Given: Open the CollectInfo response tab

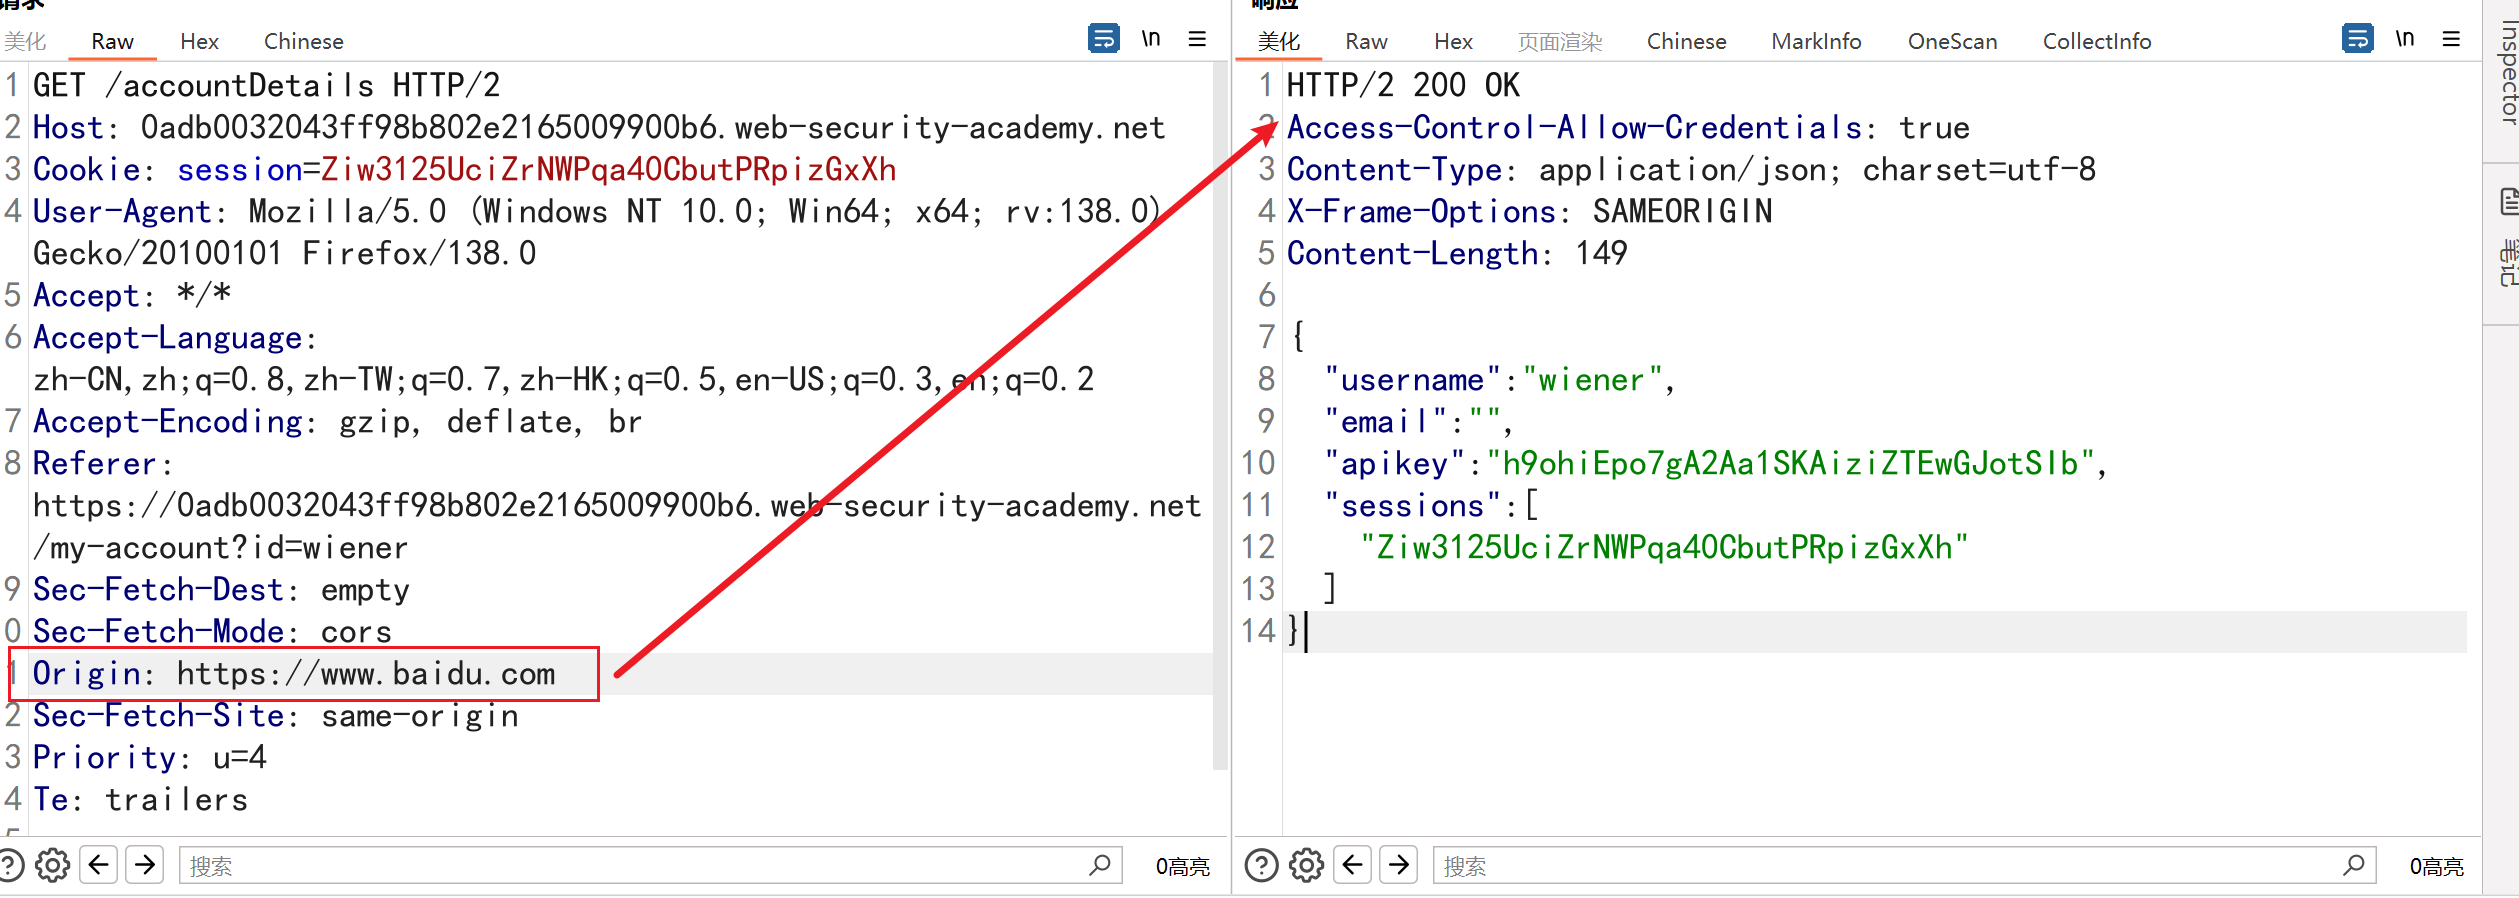Looking at the screenshot, I should pyautogui.click(x=2096, y=41).
